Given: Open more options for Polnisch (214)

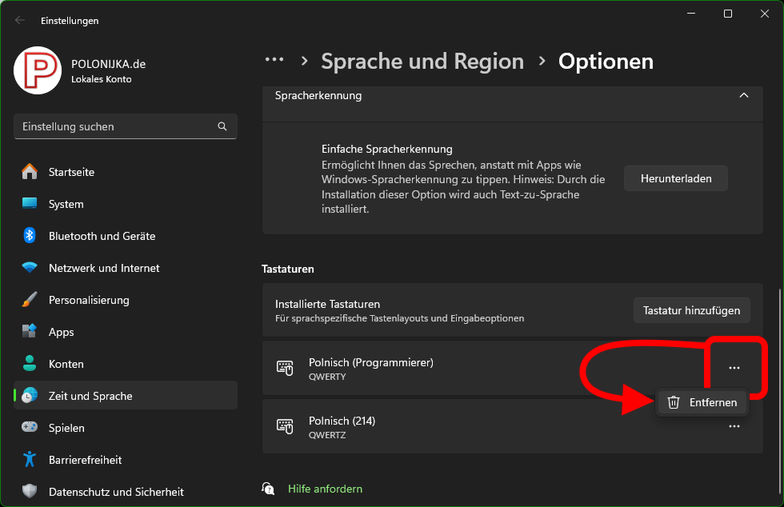Looking at the screenshot, I should (x=734, y=426).
